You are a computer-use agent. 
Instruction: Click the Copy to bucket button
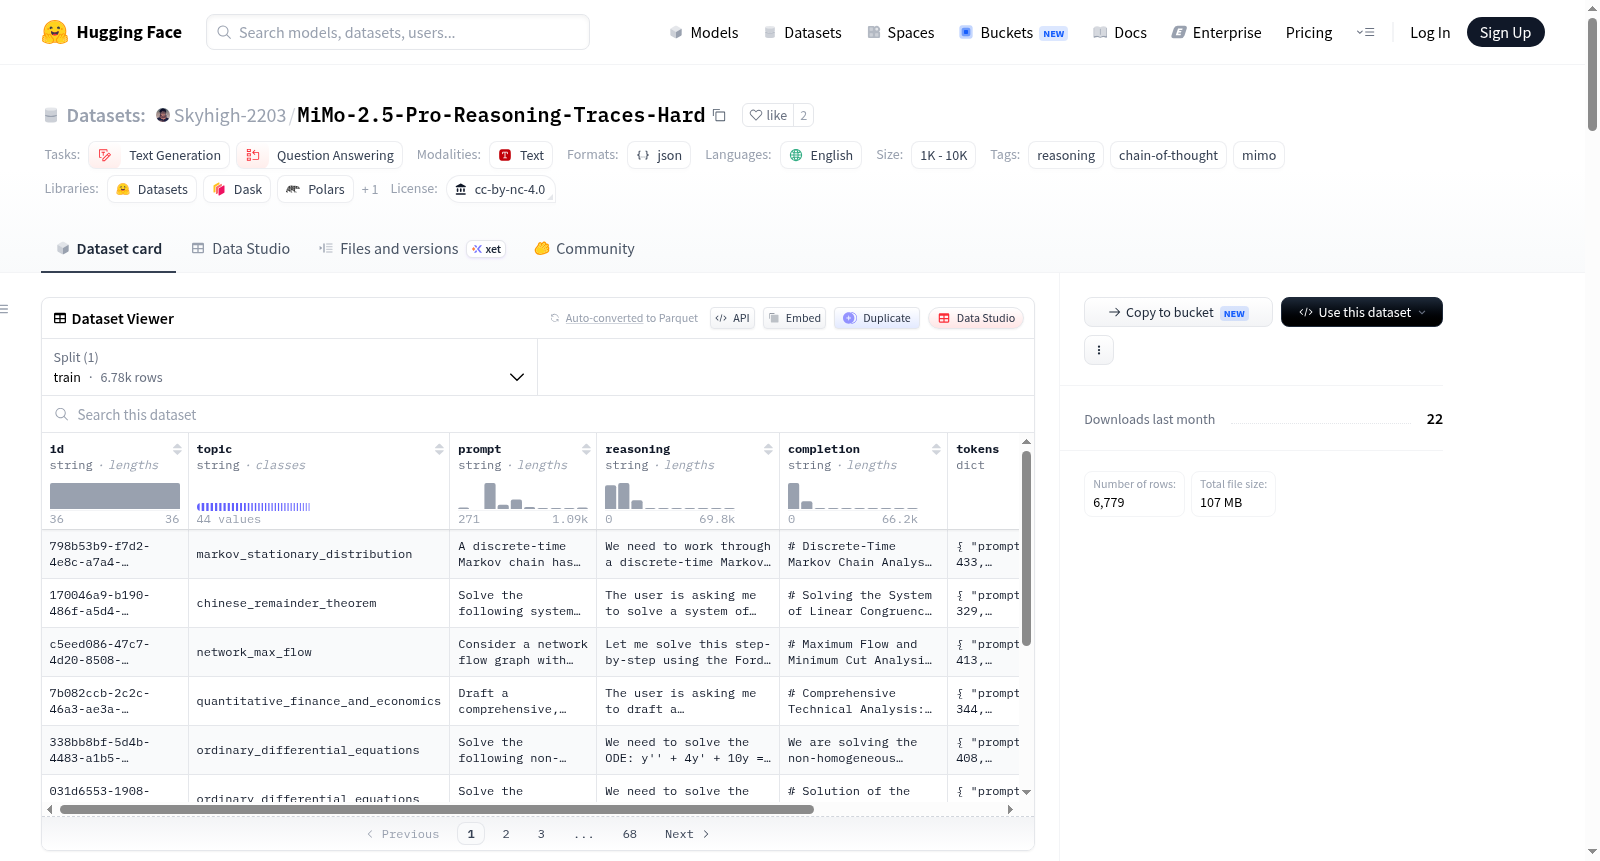coord(1178,312)
